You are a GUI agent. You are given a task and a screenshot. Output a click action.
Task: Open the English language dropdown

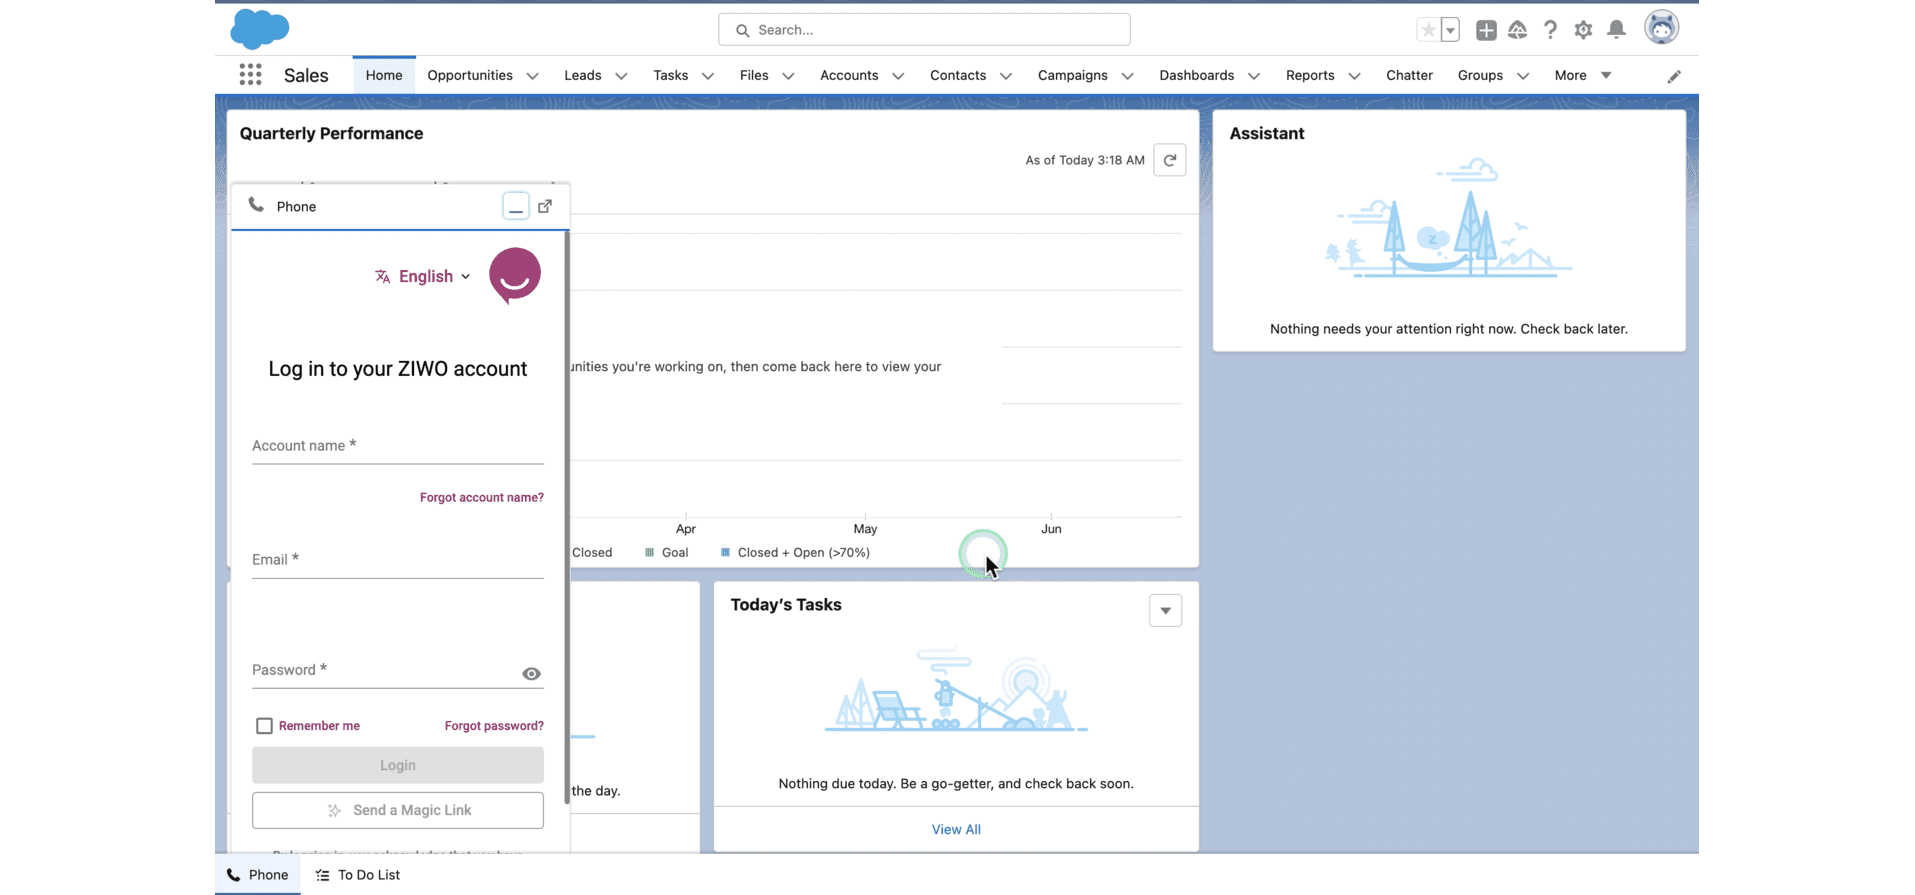(x=423, y=276)
